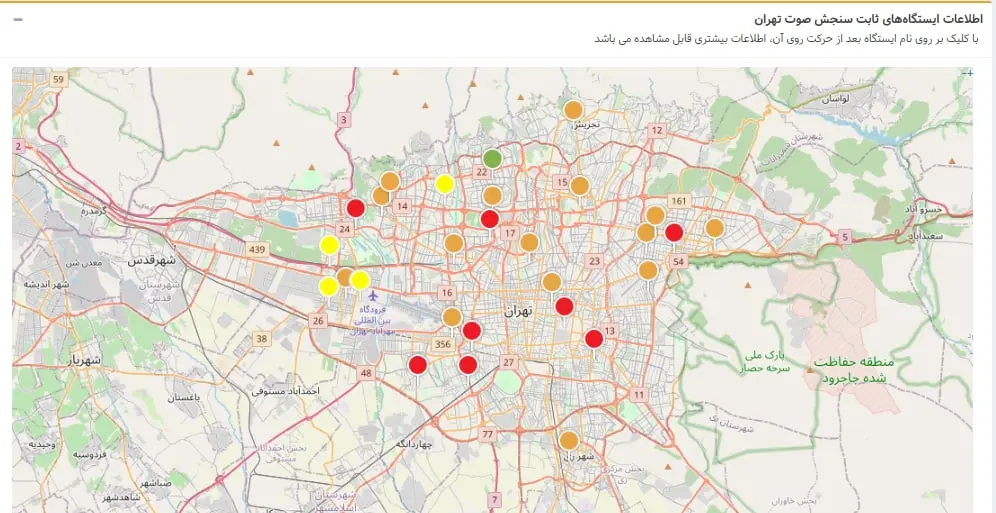The height and width of the screenshot is (513, 996).
Task: Select orange marker right of route 15 shield
Action: point(579,185)
